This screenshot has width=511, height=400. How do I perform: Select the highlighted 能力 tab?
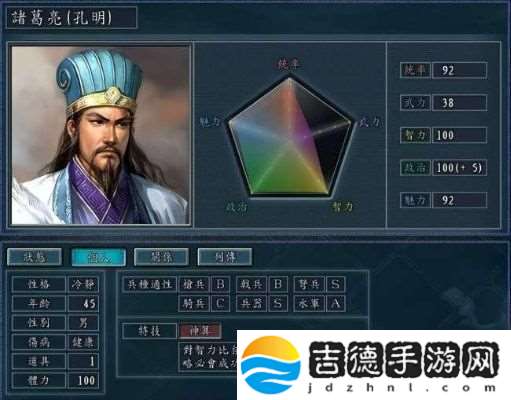(99, 257)
